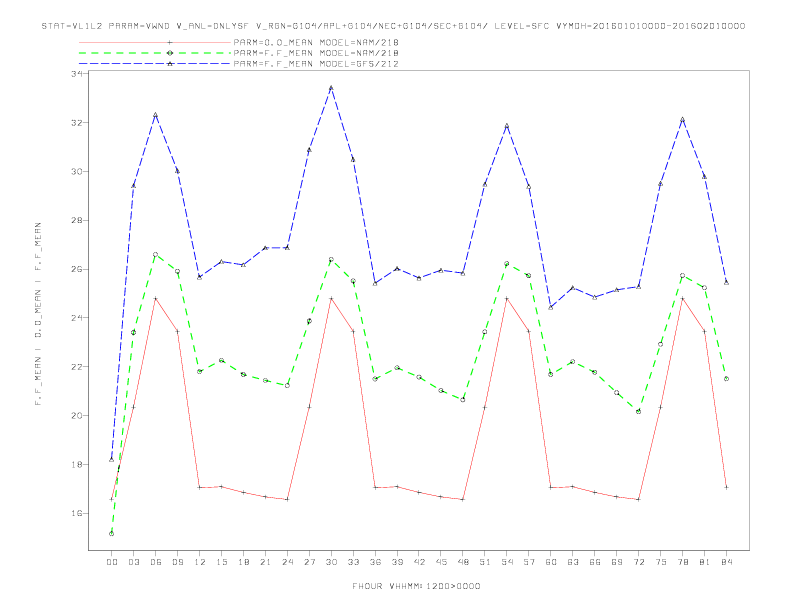This screenshot has height=612, width=792.
Task: Click the red observed plus marker at hour 24
Action: pos(287,499)
